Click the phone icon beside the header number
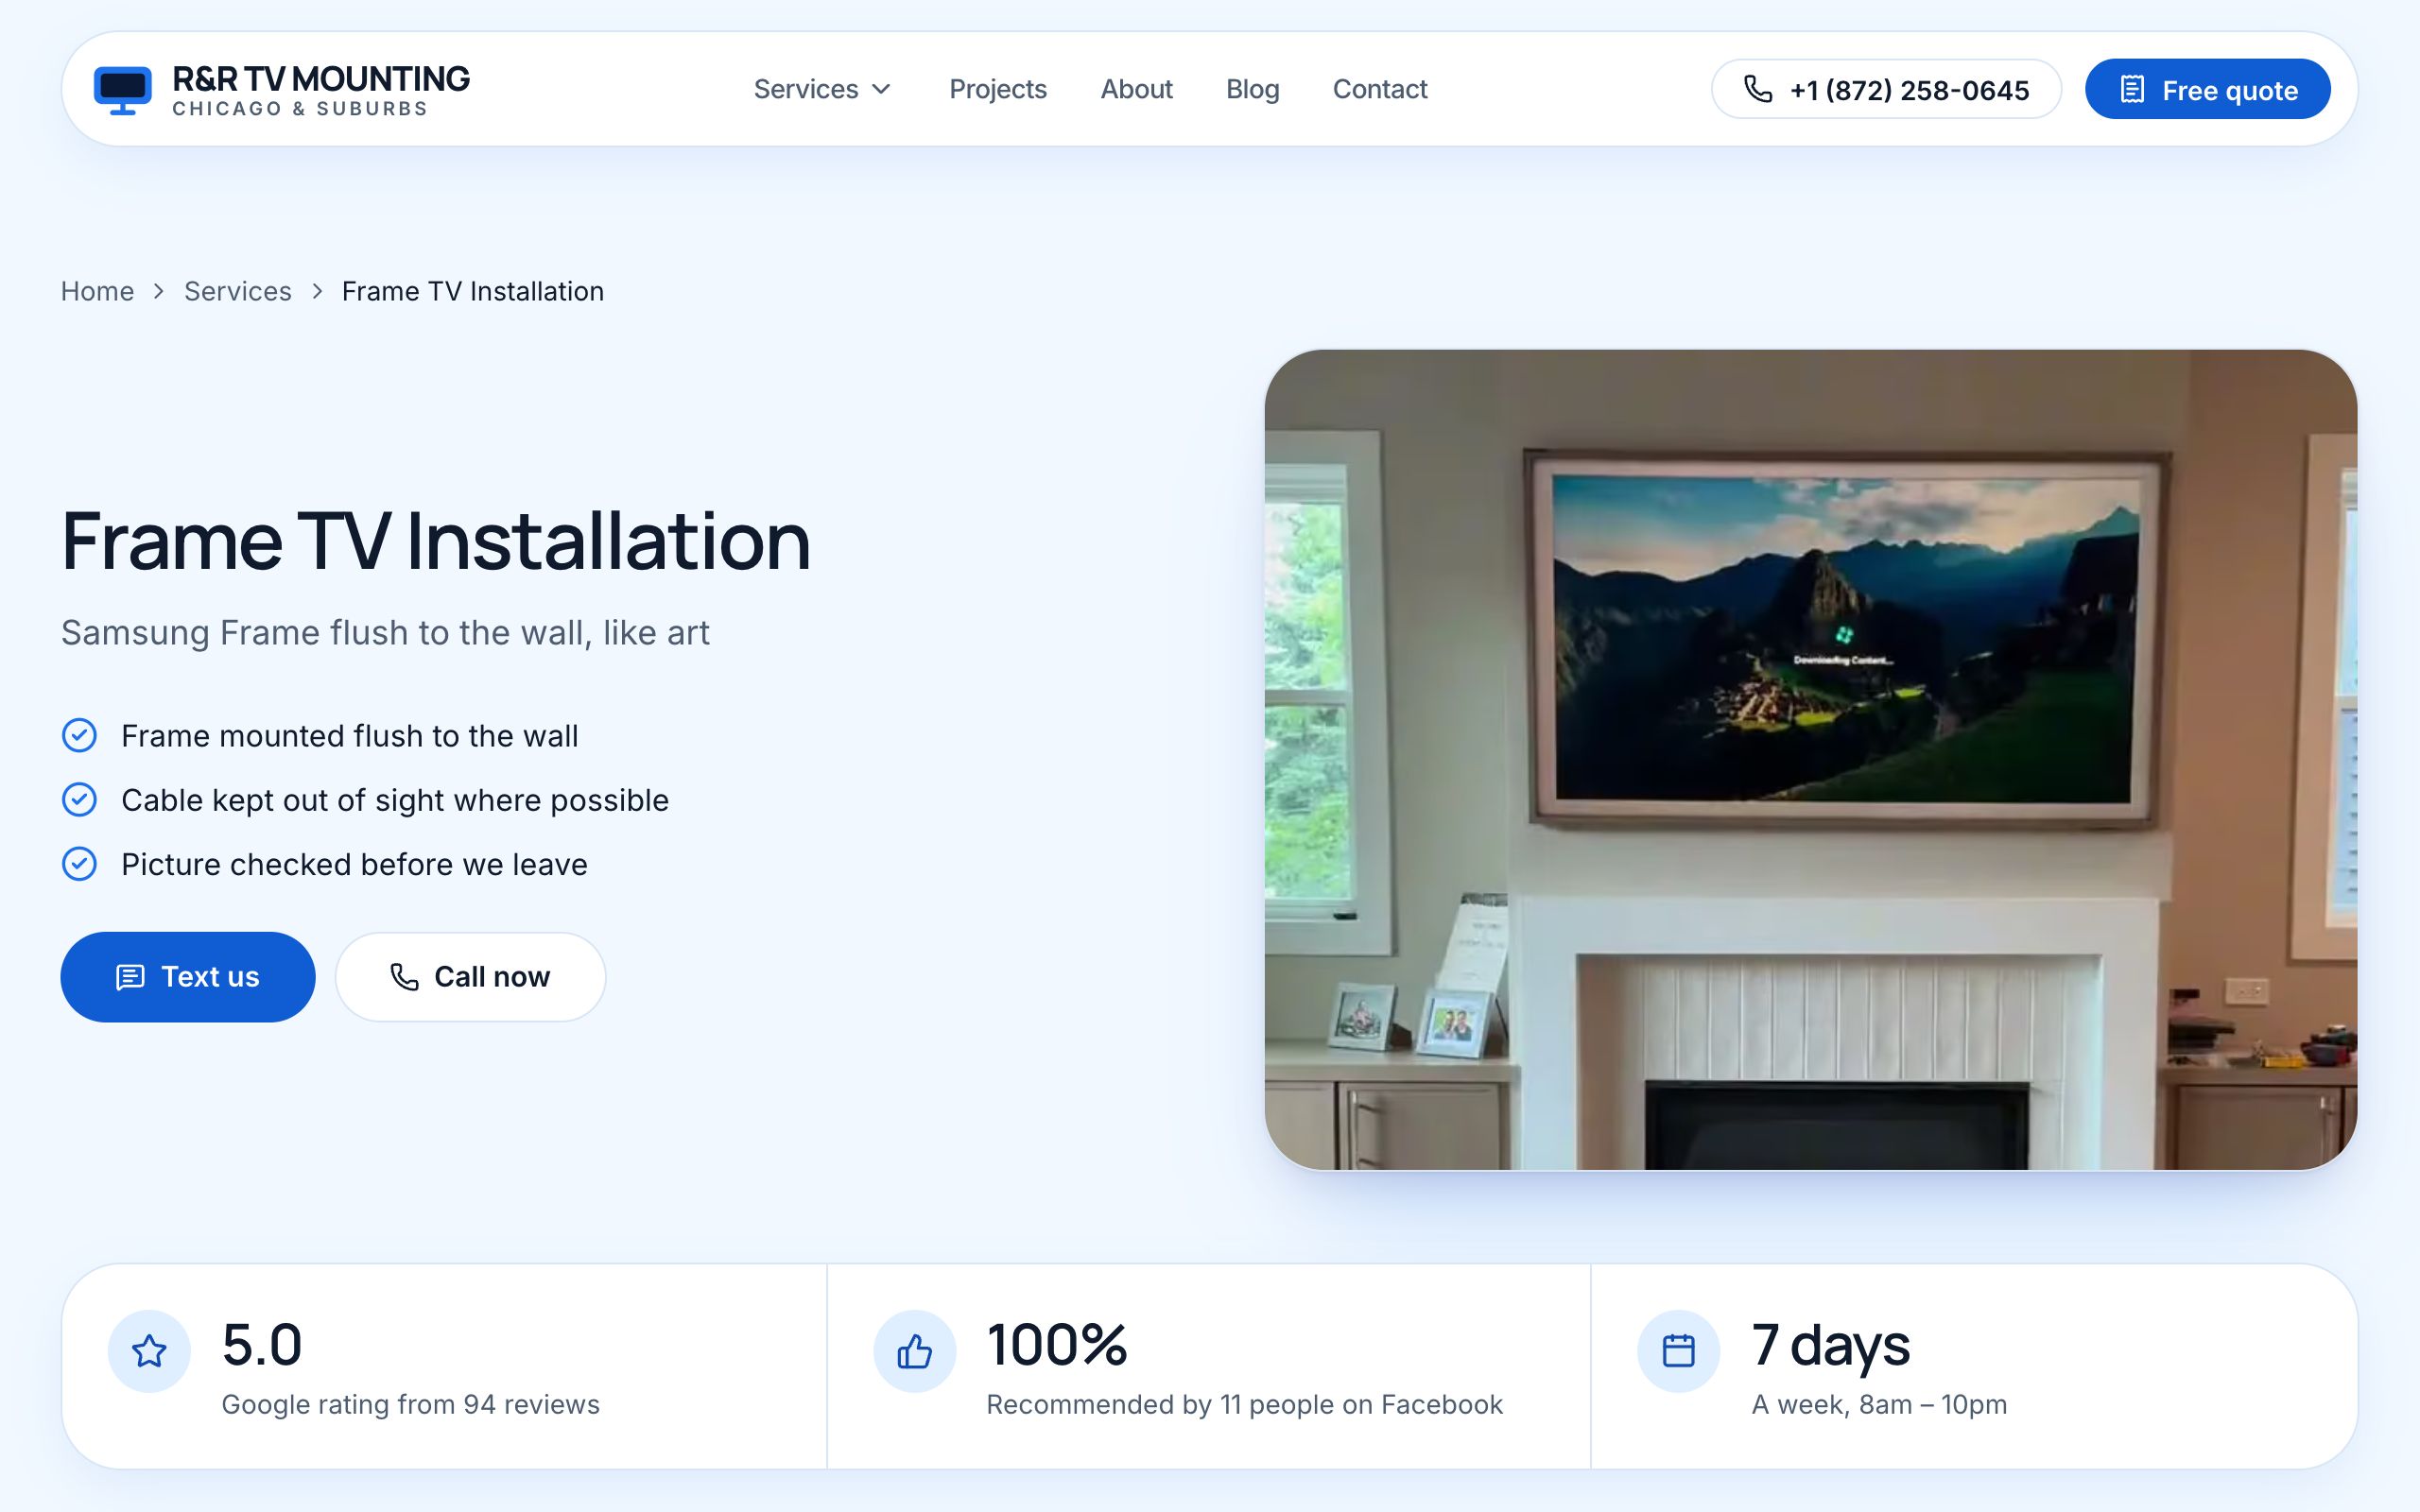 1757,89
